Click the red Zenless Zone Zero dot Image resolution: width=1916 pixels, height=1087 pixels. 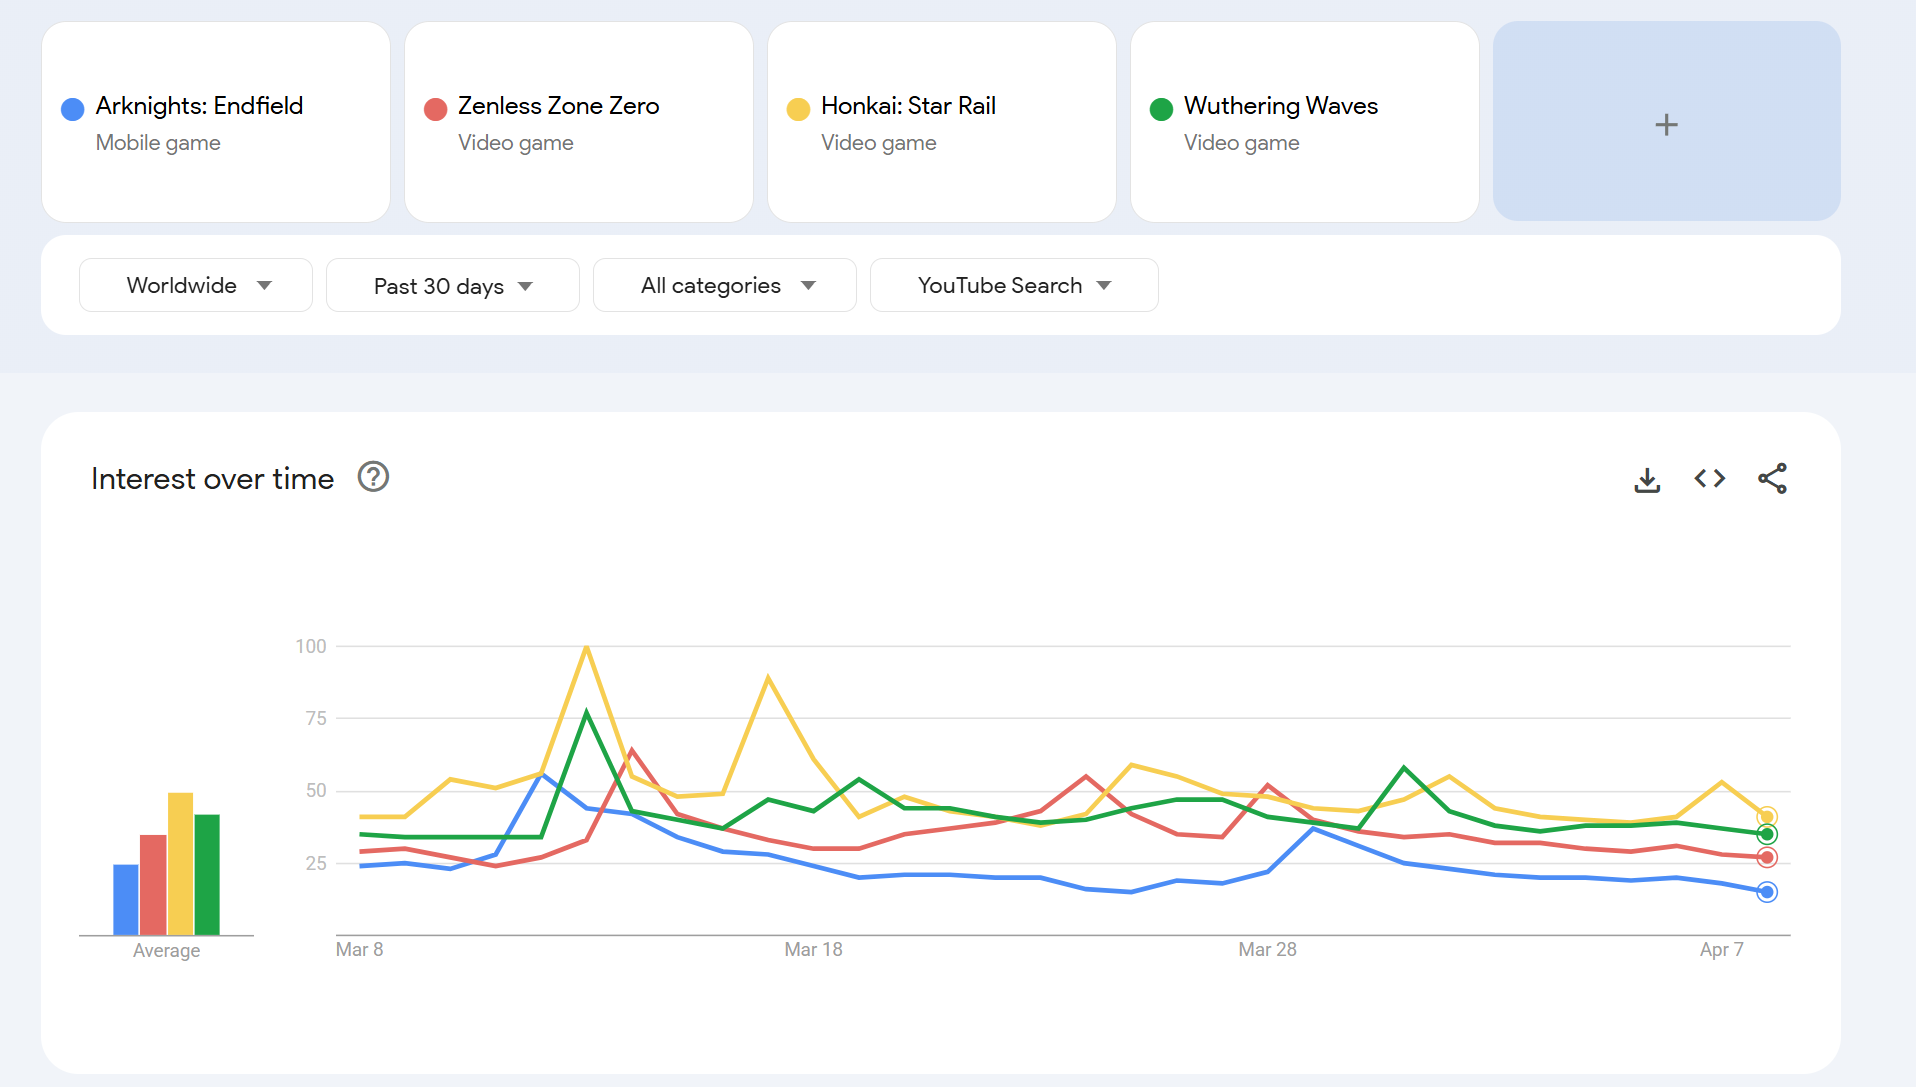pos(435,109)
